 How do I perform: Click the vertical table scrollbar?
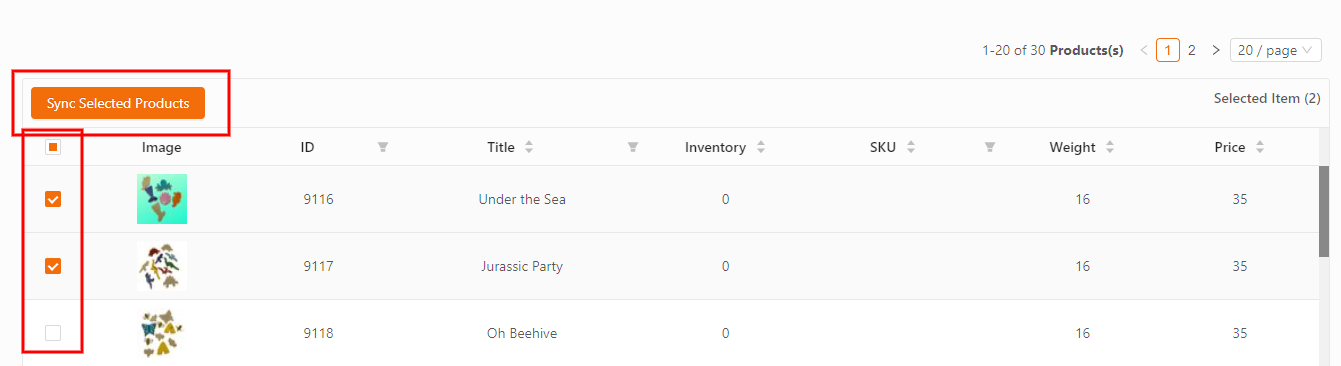click(x=1323, y=210)
